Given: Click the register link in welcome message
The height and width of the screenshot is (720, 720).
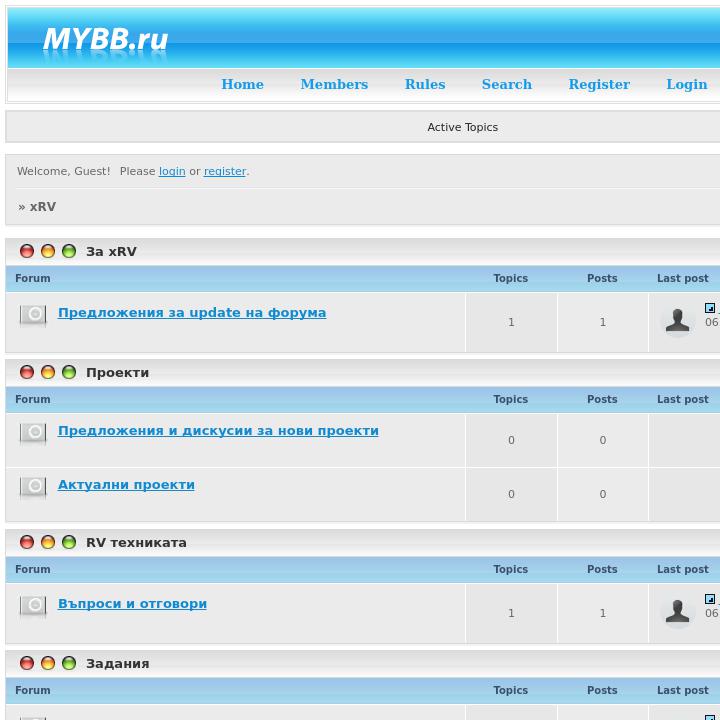Looking at the screenshot, I should (x=225, y=171).
